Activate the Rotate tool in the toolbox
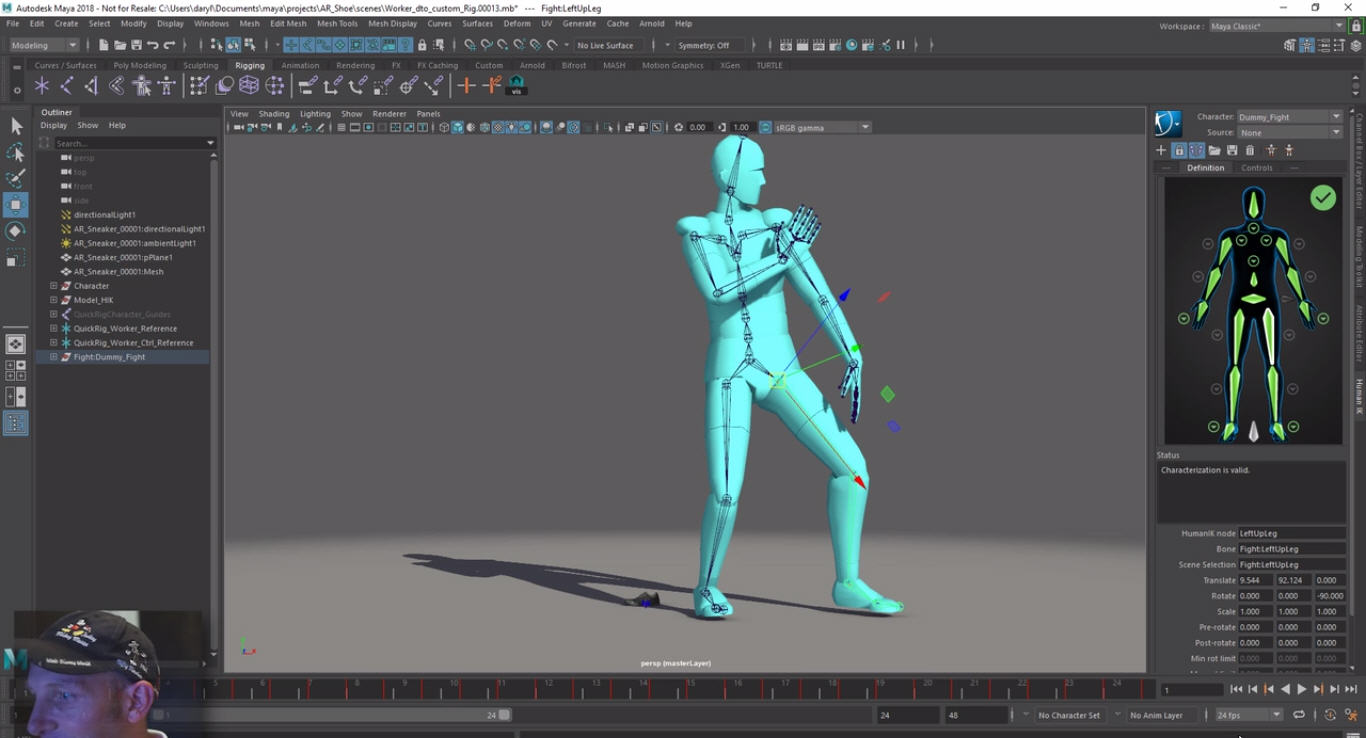The image size is (1366, 738). (x=16, y=231)
